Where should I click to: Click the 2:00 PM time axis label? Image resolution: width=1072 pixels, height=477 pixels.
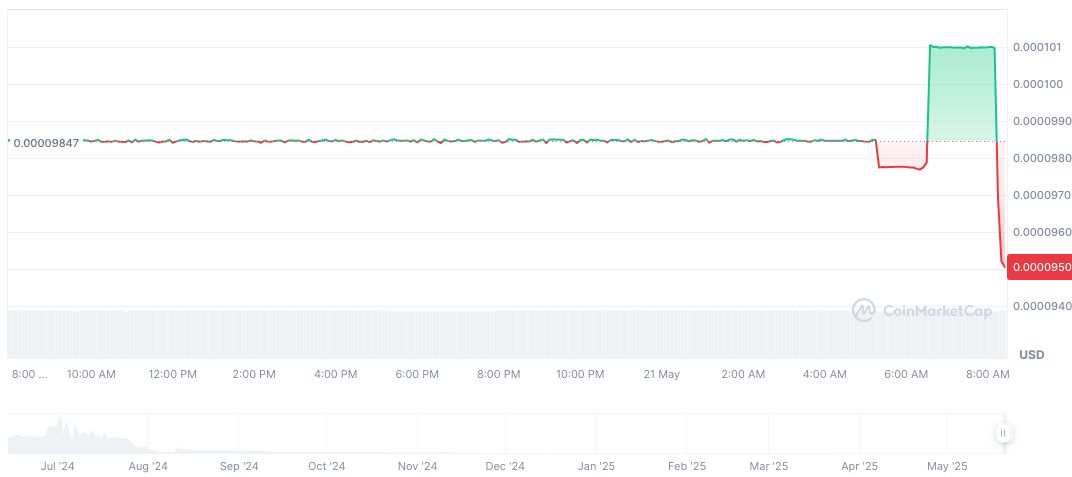coord(254,374)
